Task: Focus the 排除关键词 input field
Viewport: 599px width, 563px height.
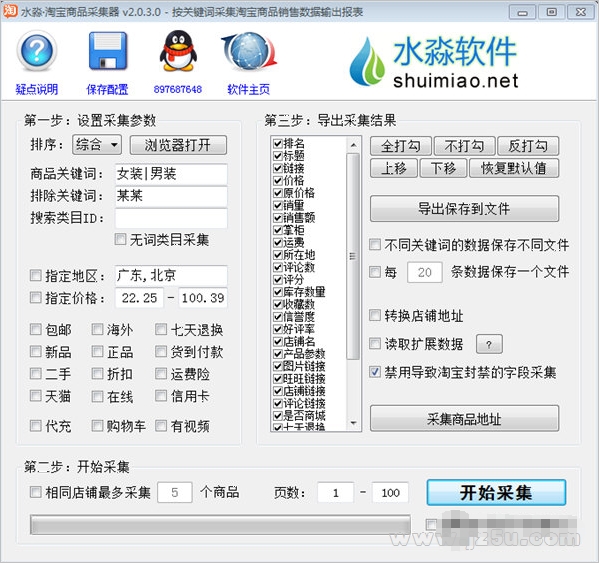Action: [171, 196]
